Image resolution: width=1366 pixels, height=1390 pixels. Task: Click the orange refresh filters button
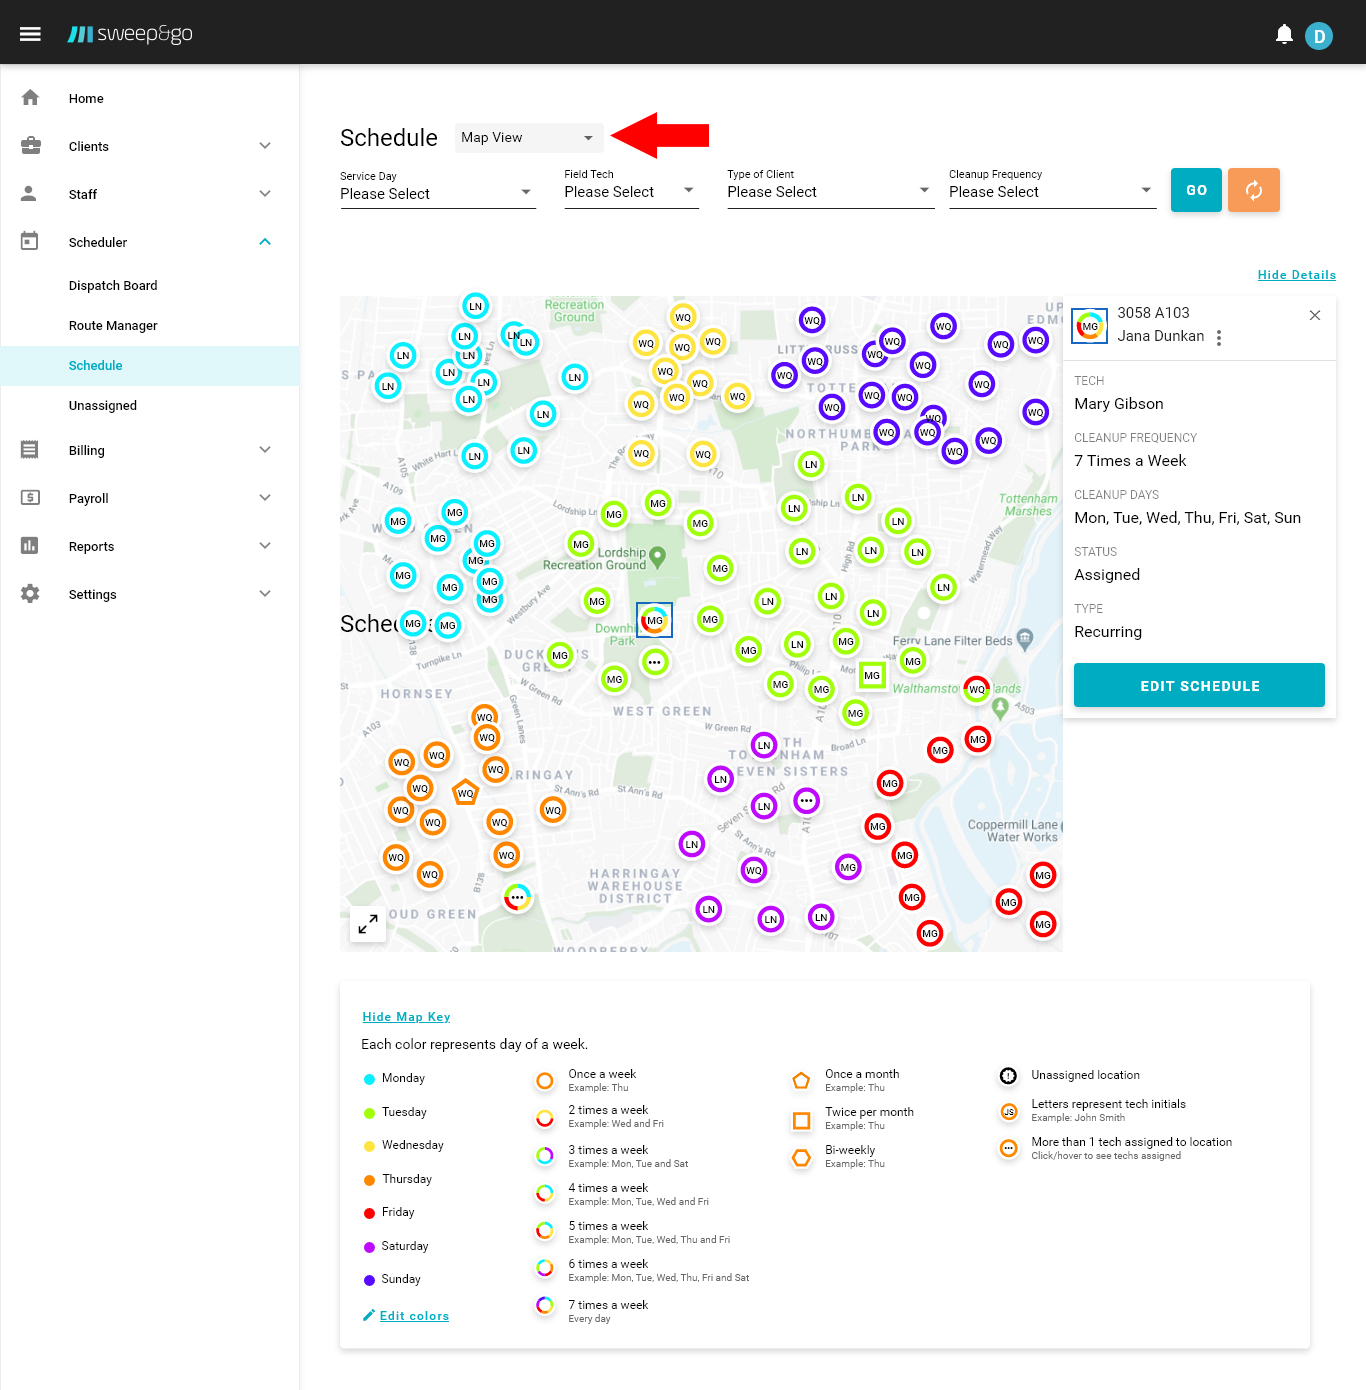tap(1253, 190)
